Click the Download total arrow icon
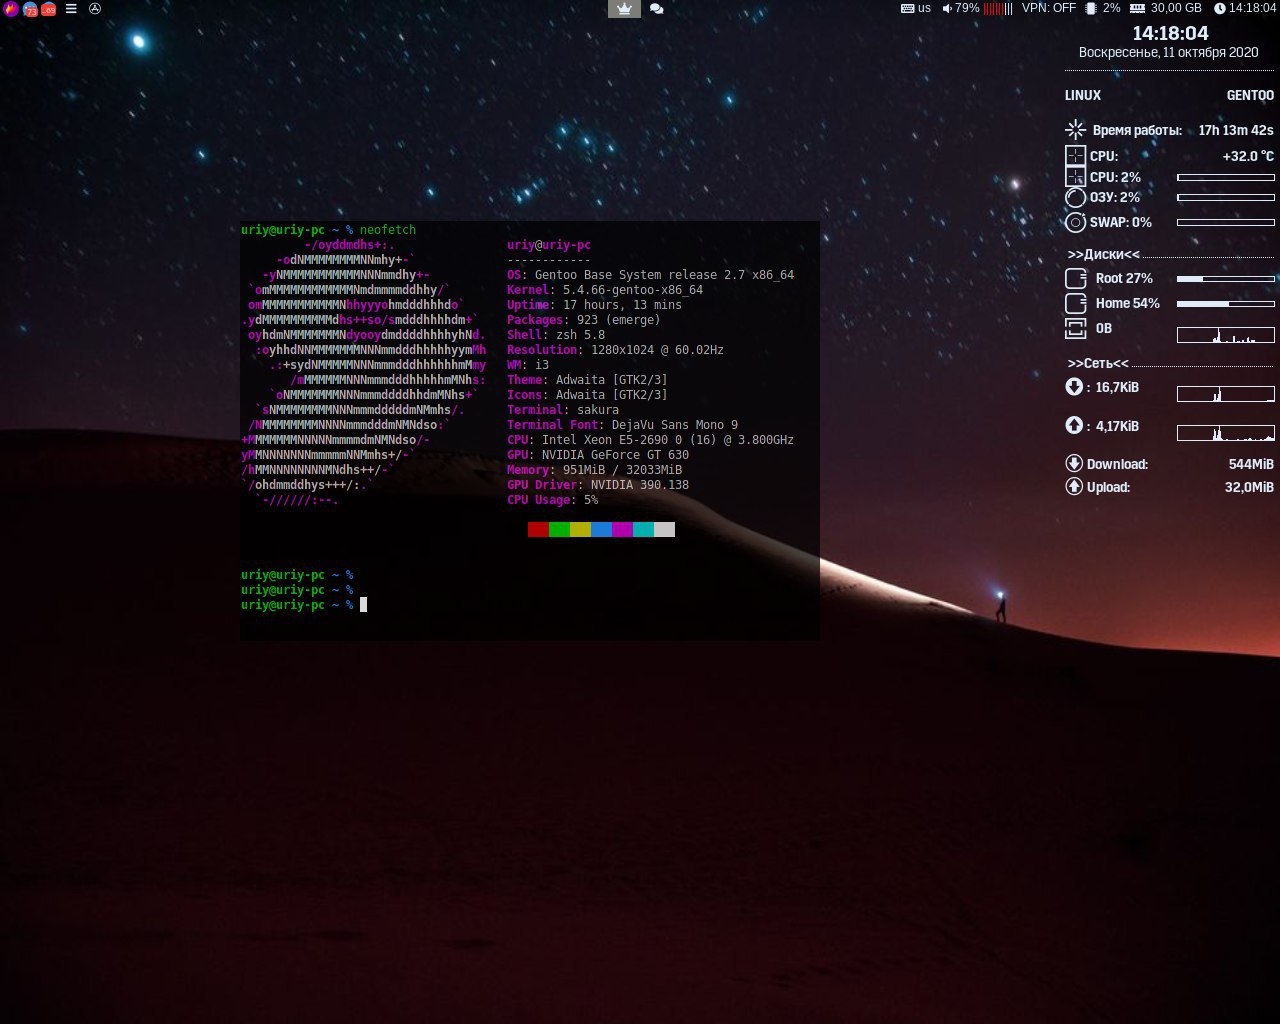Image resolution: width=1280 pixels, height=1024 pixels. (1074, 463)
